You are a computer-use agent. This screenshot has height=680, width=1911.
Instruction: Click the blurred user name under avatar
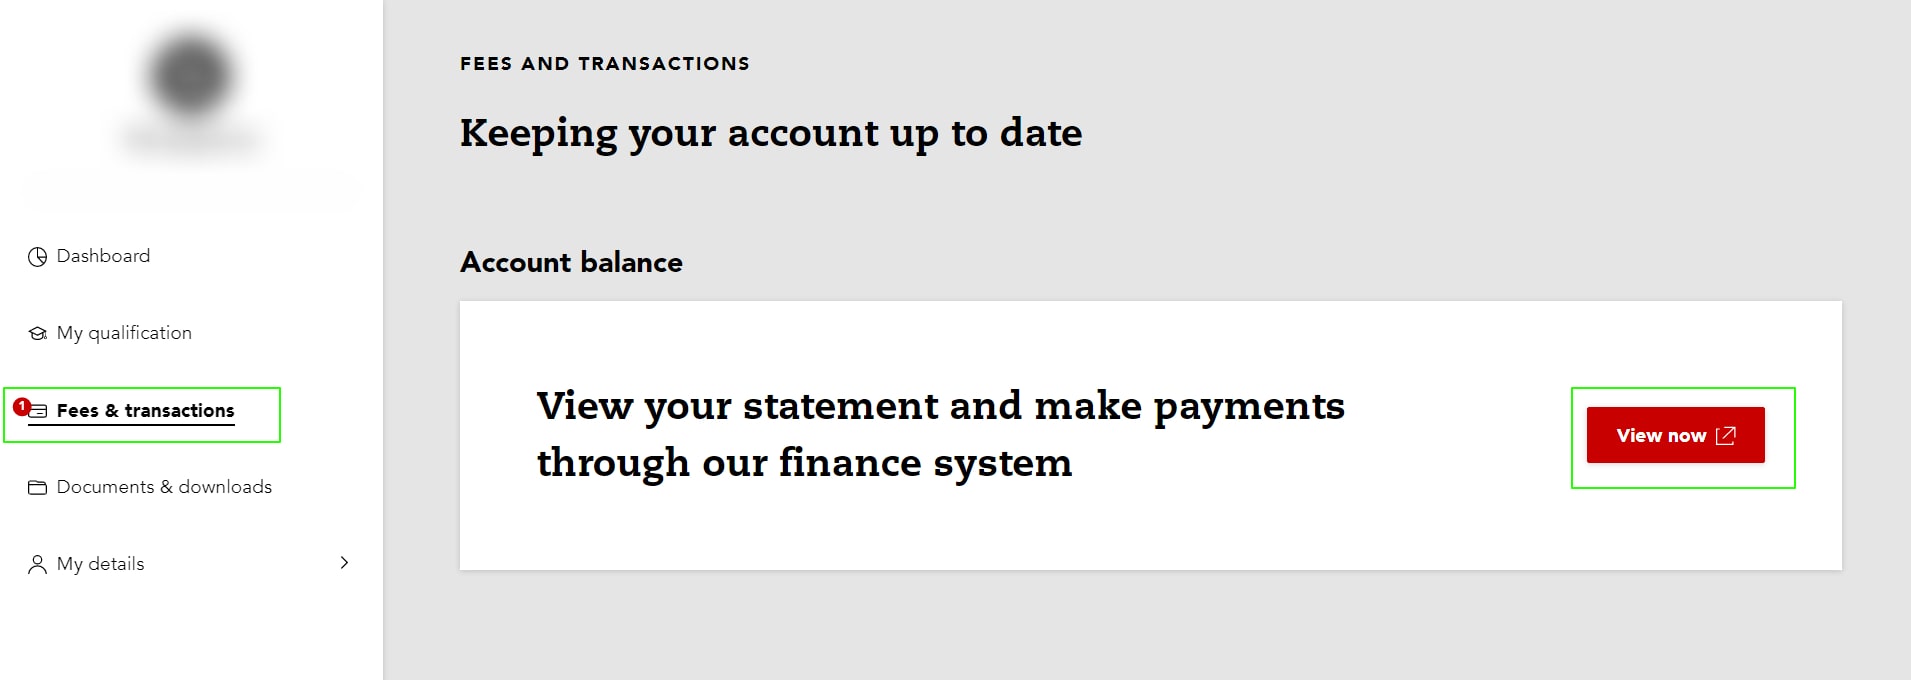pos(192,140)
